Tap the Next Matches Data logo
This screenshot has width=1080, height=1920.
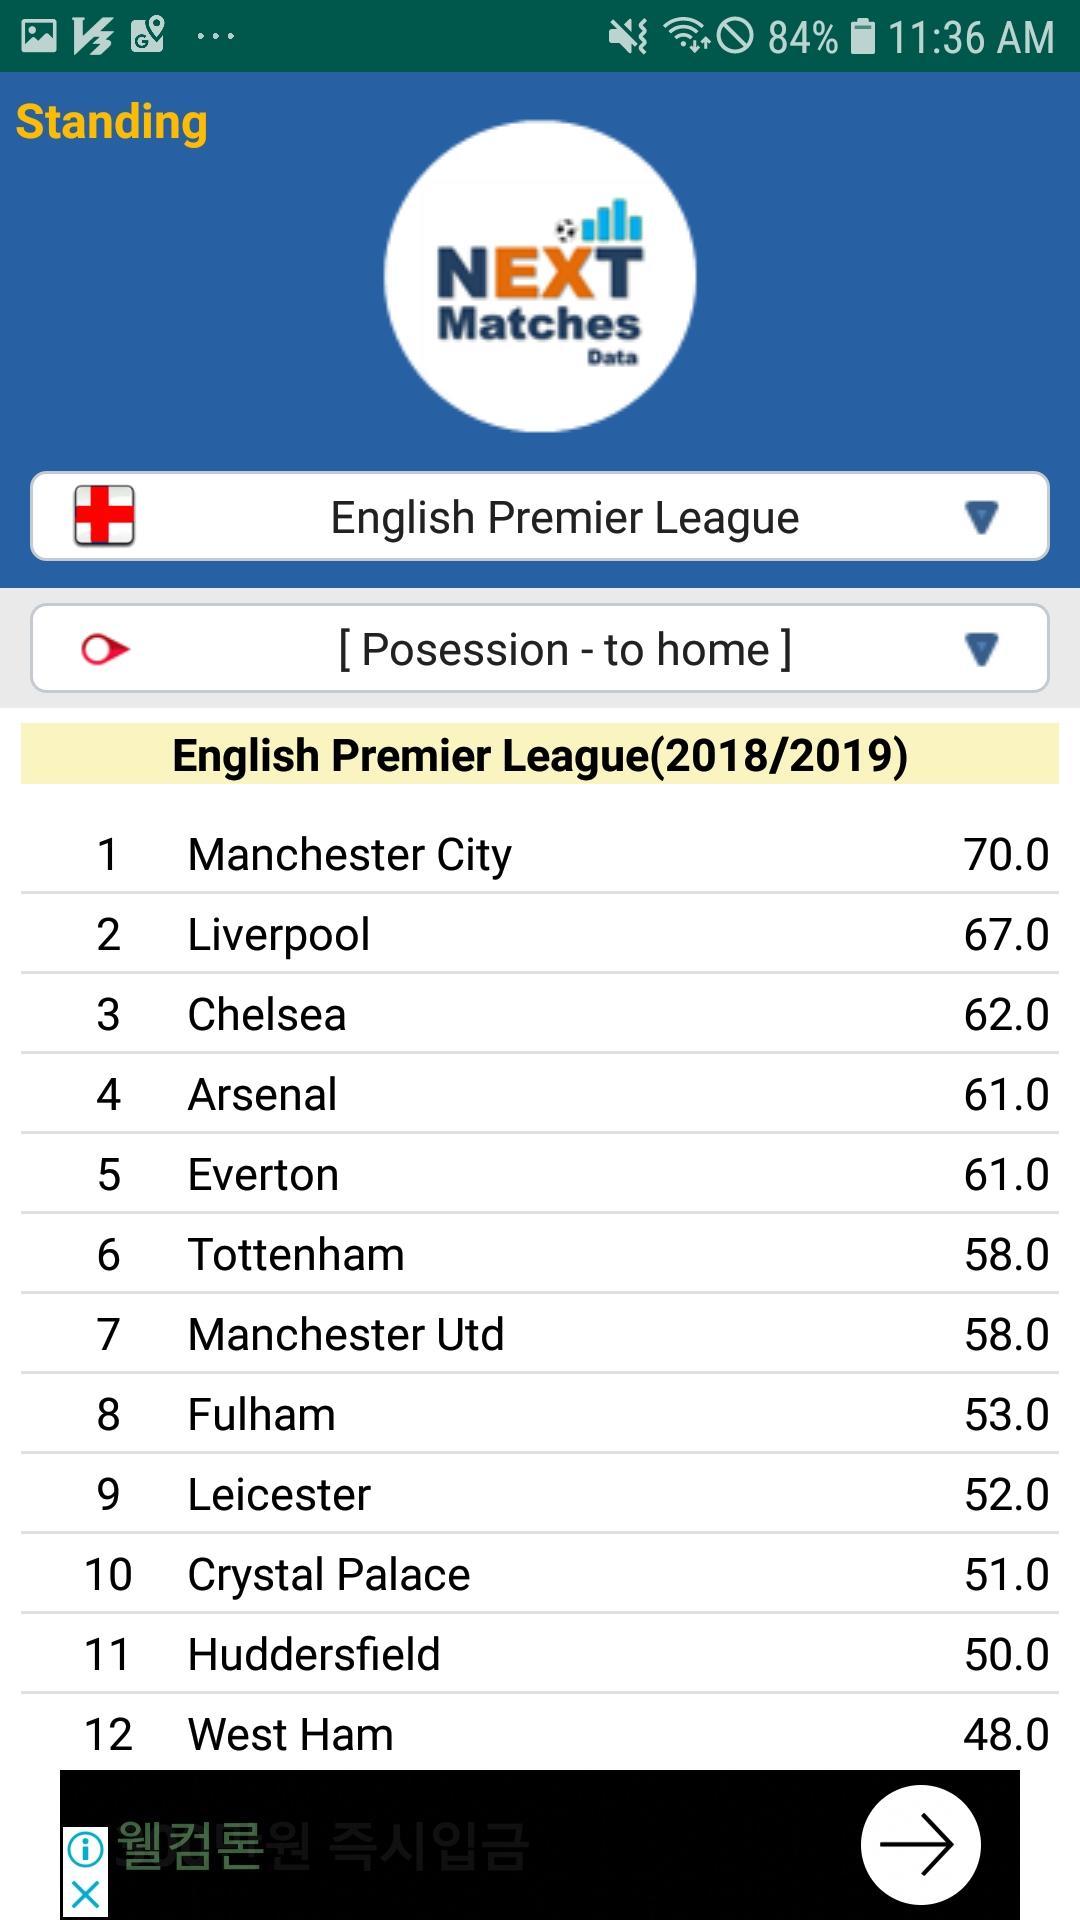pyautogui.click(x=540, y=276)
